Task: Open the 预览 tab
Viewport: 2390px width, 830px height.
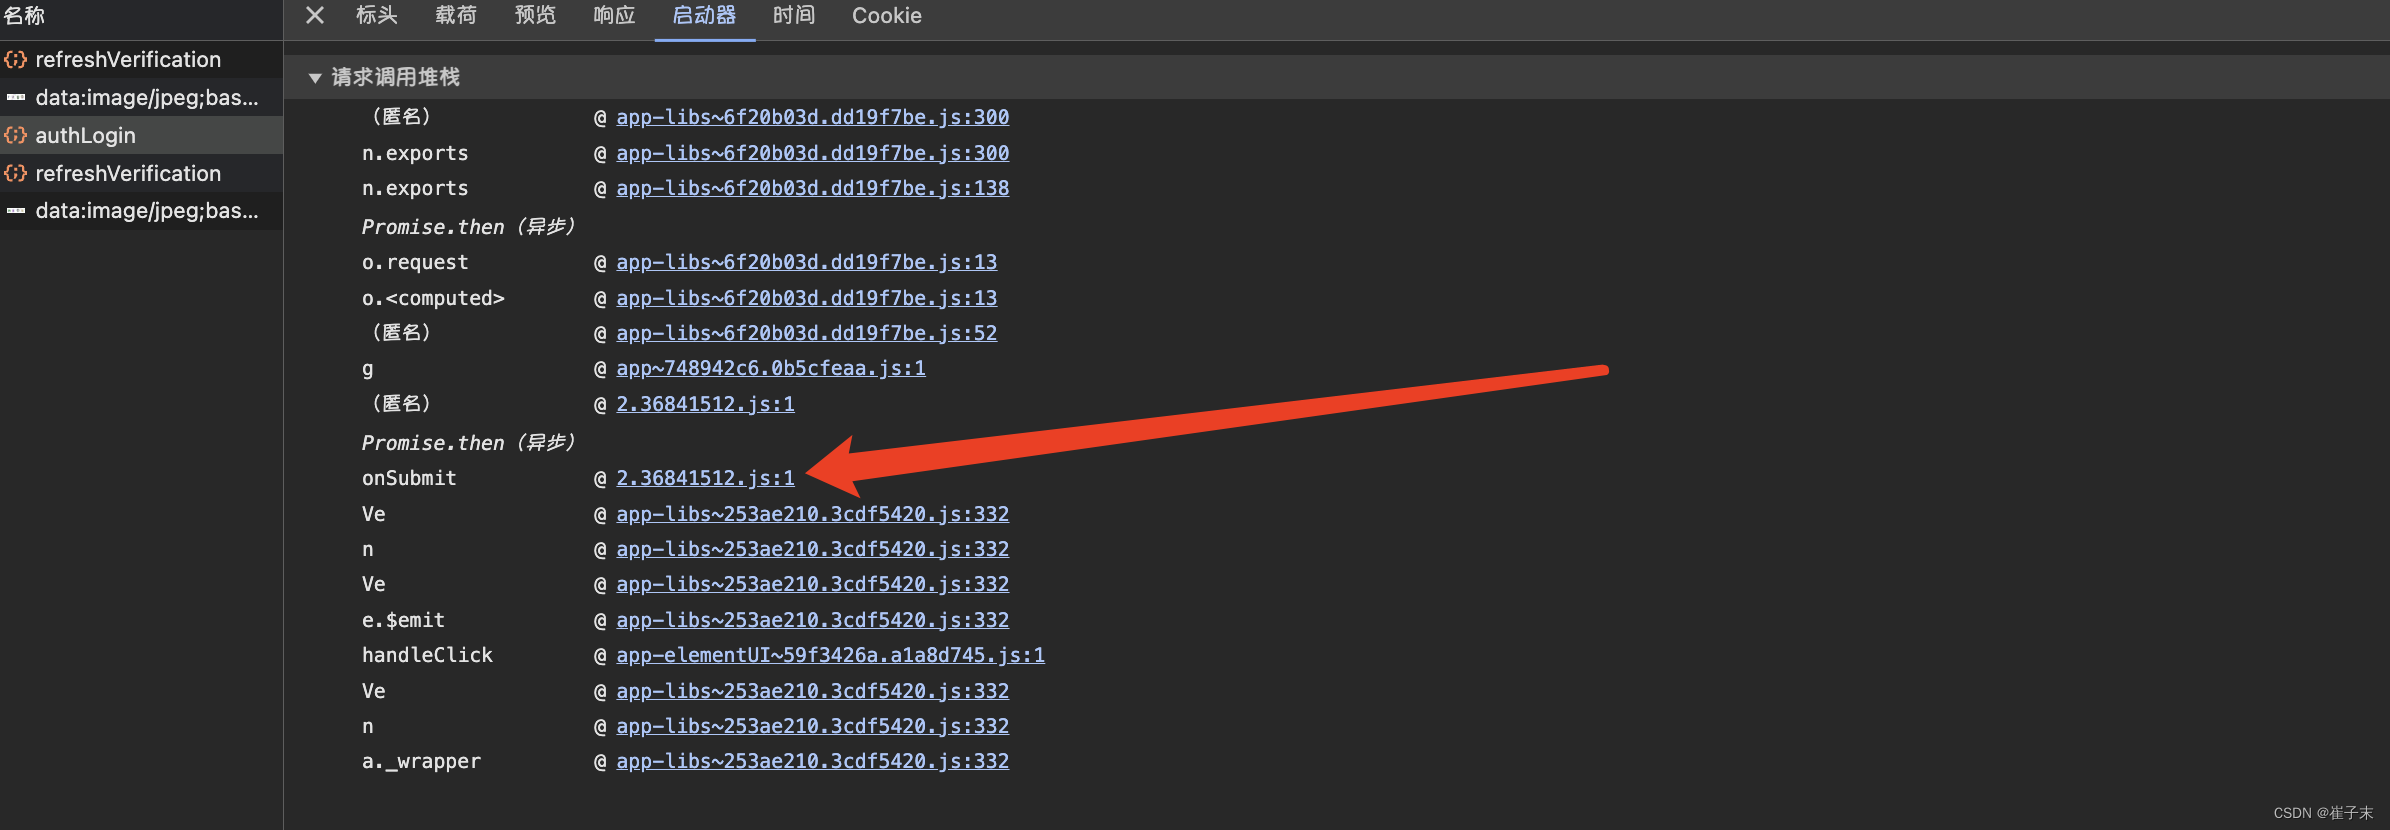Action: [535, 15]
